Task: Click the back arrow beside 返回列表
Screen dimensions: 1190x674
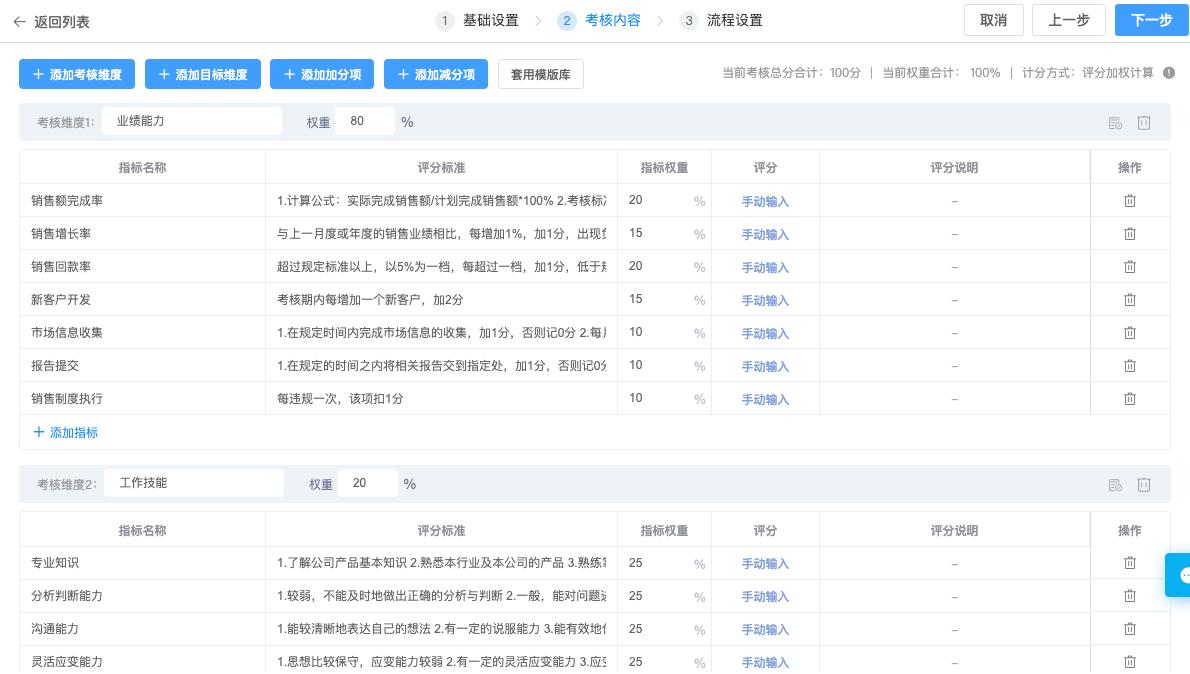Action: tap(20, 21)
